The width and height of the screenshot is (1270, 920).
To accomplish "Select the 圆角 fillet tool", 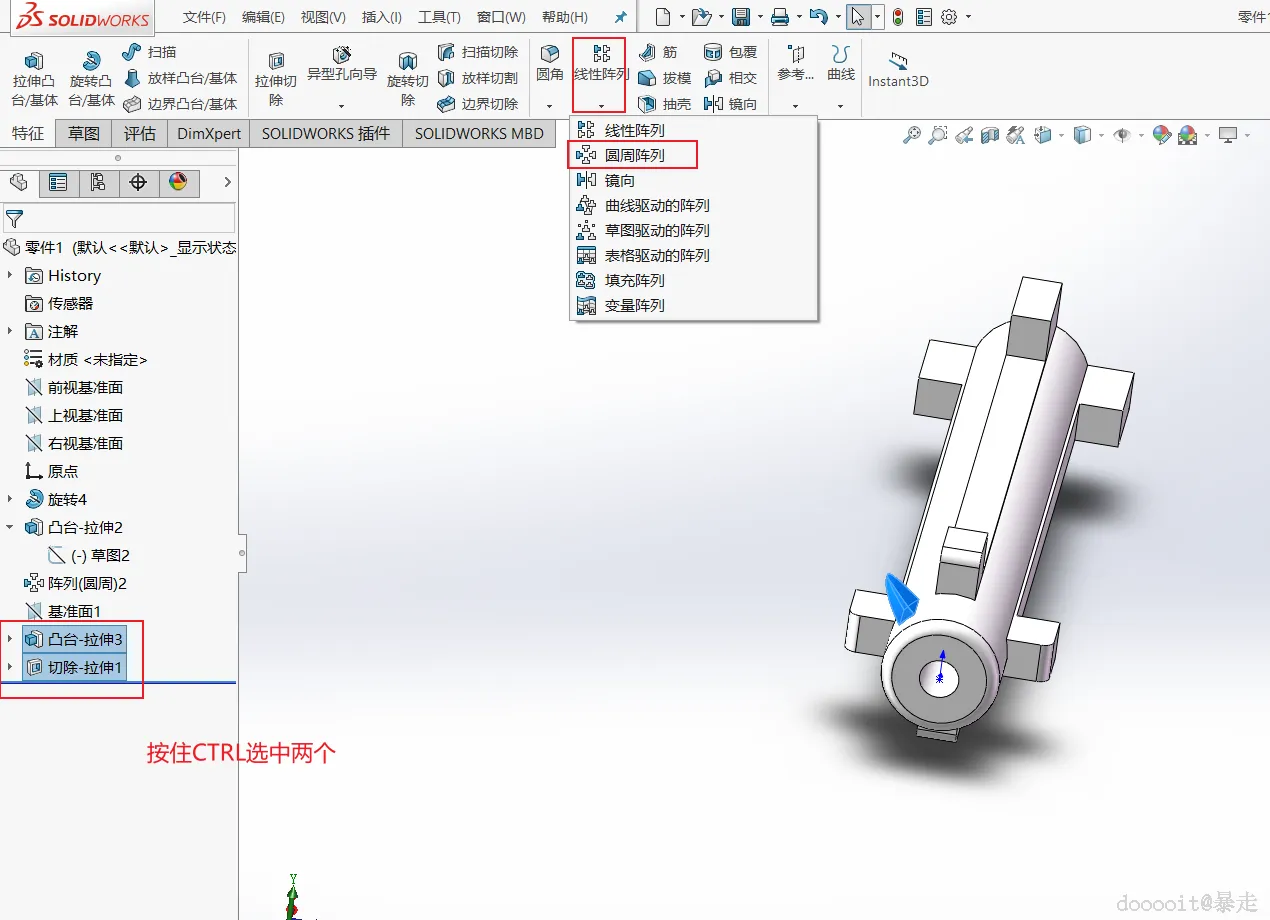I will point(549,64).
